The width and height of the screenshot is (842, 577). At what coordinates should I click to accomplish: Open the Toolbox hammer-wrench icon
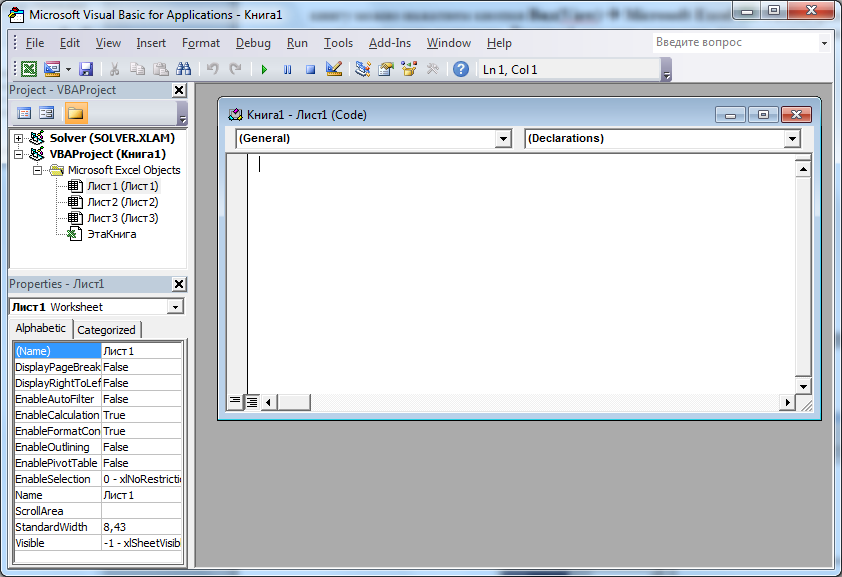tap(432, 69)
